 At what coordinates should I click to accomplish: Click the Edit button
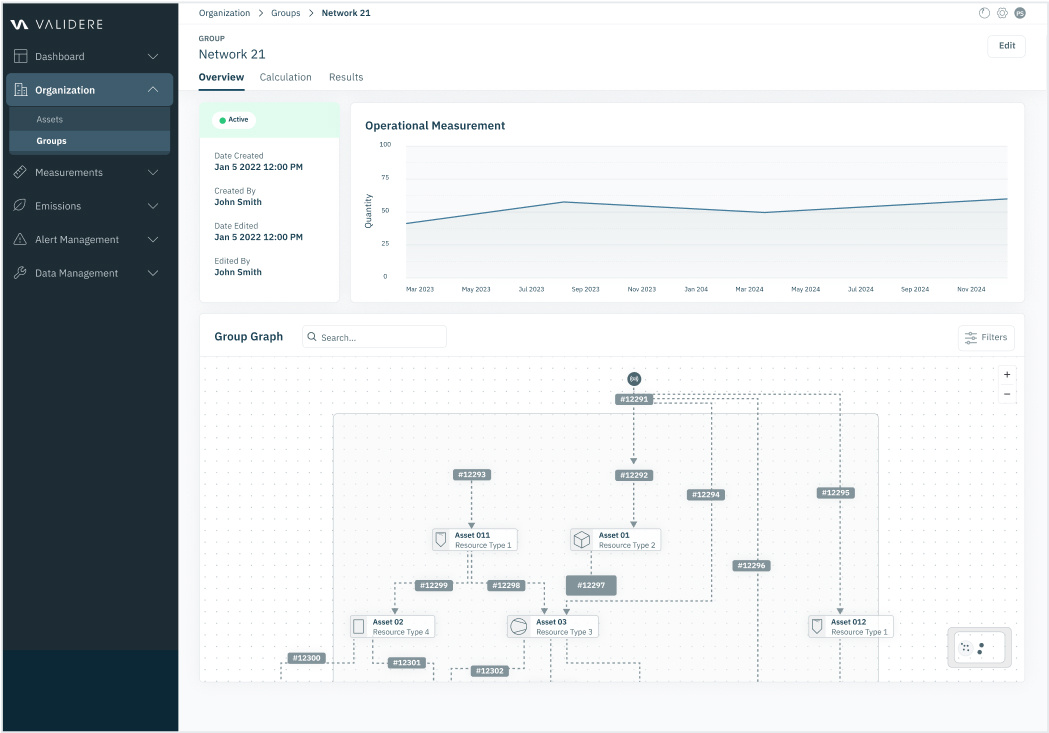(1006, 45)
